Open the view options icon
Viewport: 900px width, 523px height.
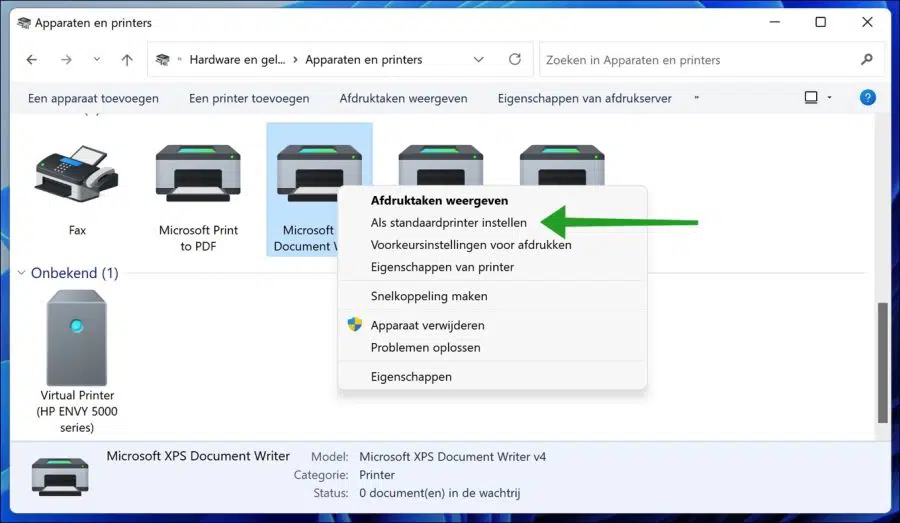point(811,98)
